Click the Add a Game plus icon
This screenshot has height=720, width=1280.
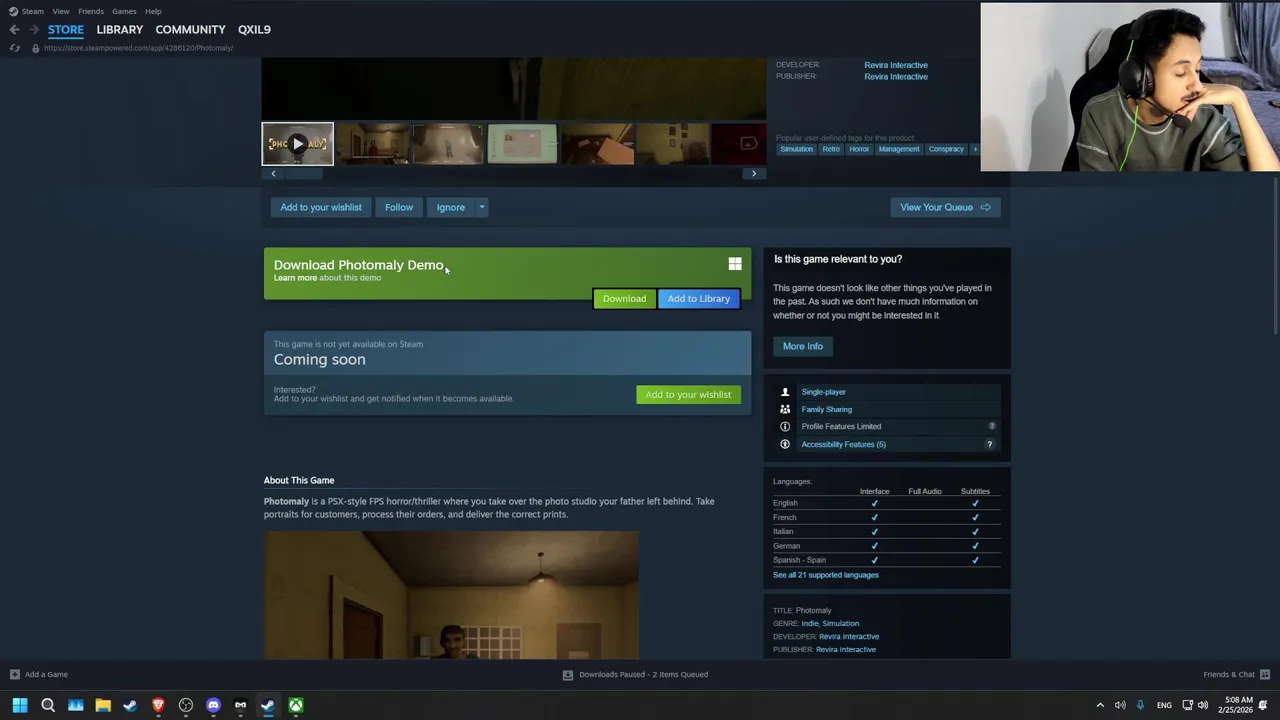tap(14, 674)
